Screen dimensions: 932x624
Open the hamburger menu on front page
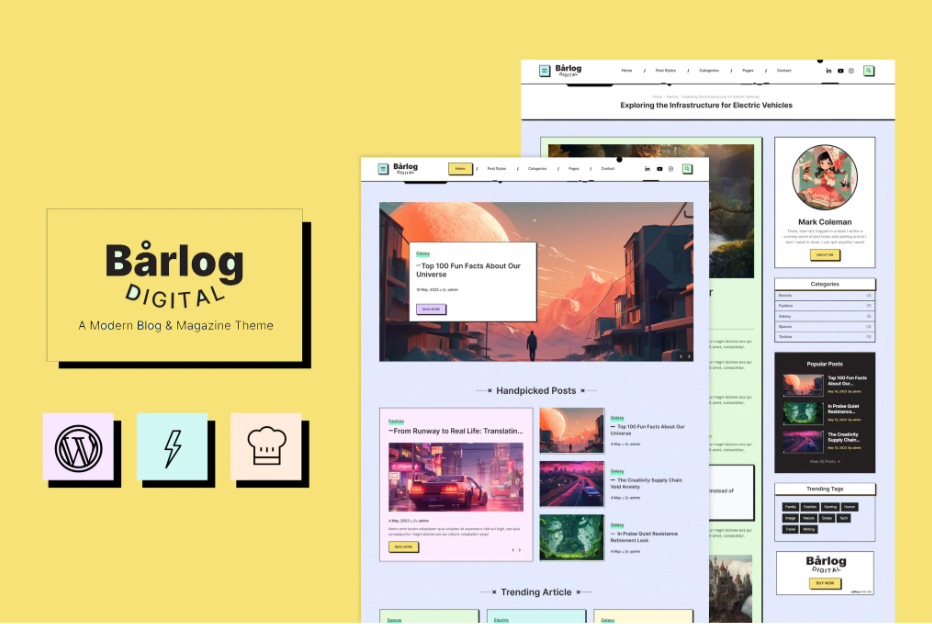click(x=383, y=169)
